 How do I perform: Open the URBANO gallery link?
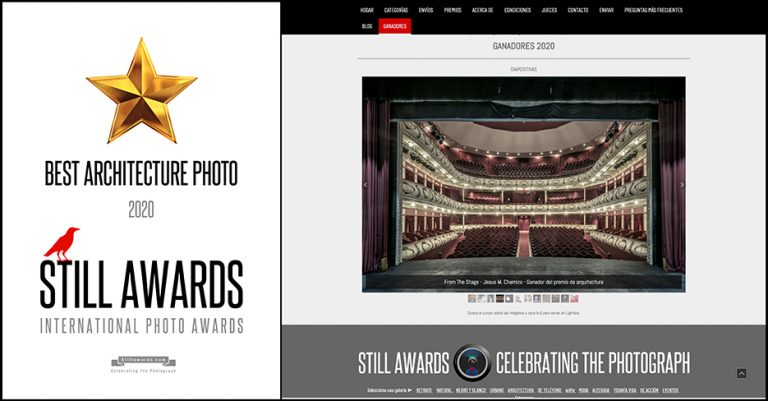[x=497, y=390]
